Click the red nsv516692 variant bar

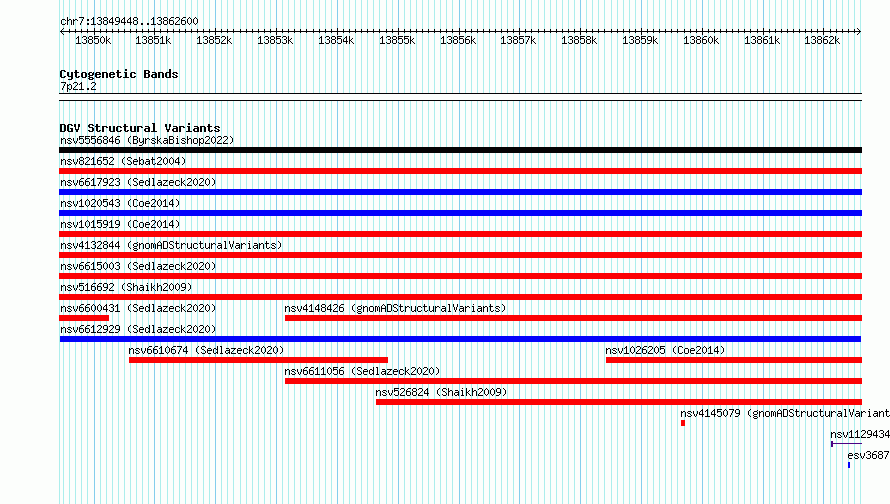tap(460, 297)
